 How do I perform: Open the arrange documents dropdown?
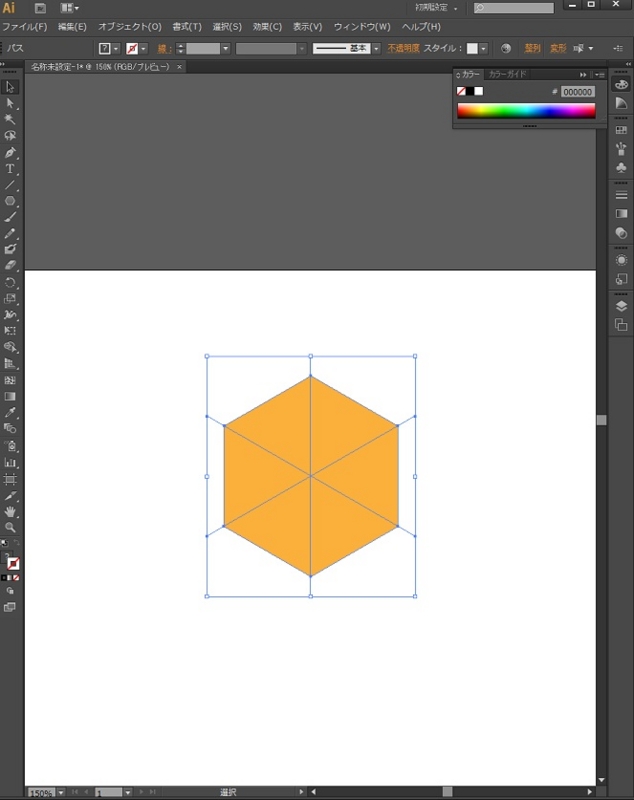click(69, 8)
